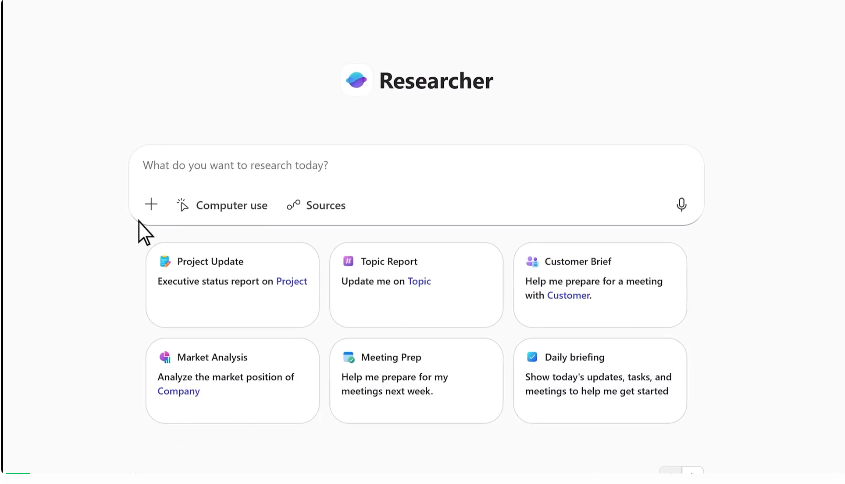Click the plus icon to add content
845x484 pixels.
coord(151,205)
